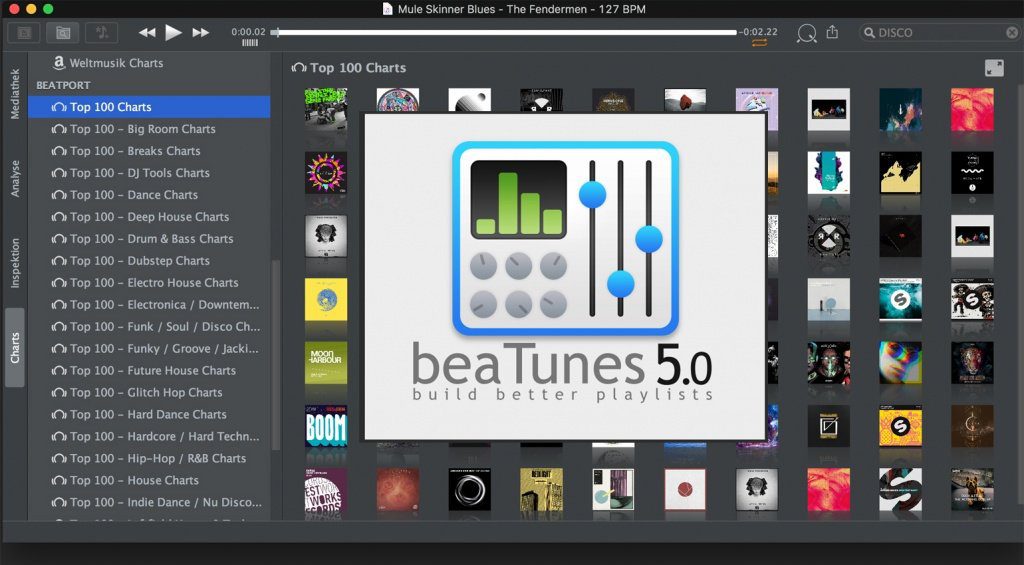
Task: Click headphone icon in the Top 100 Charts heading
Action: coord(299,67)
